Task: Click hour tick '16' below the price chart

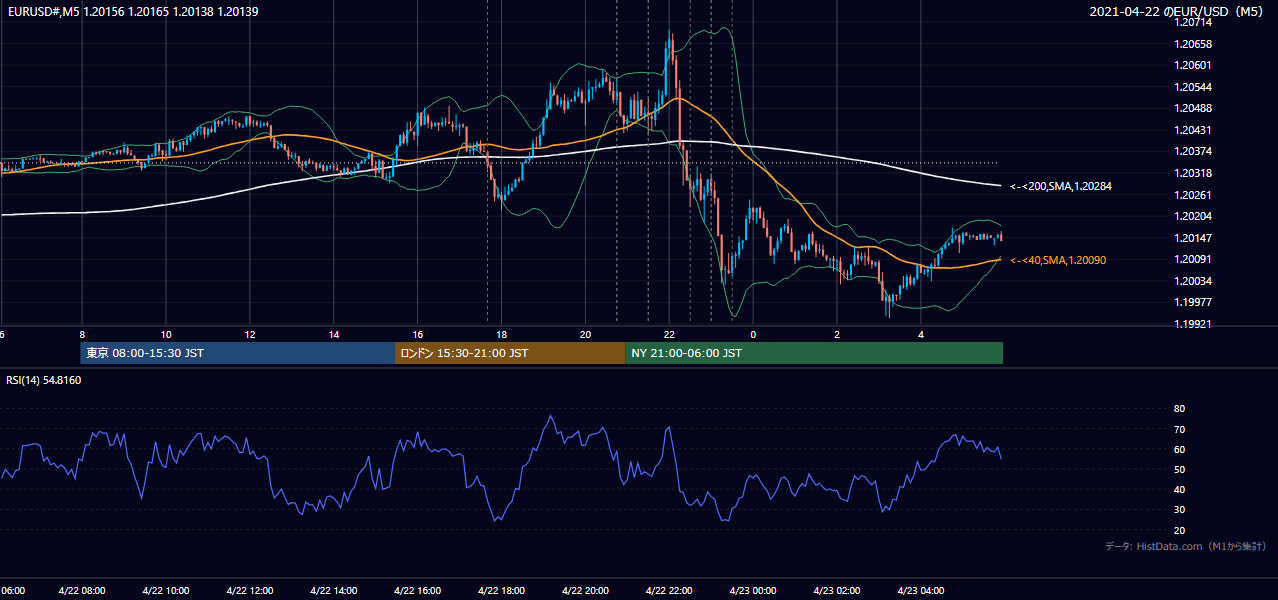Action: click(x=418, y=335)
